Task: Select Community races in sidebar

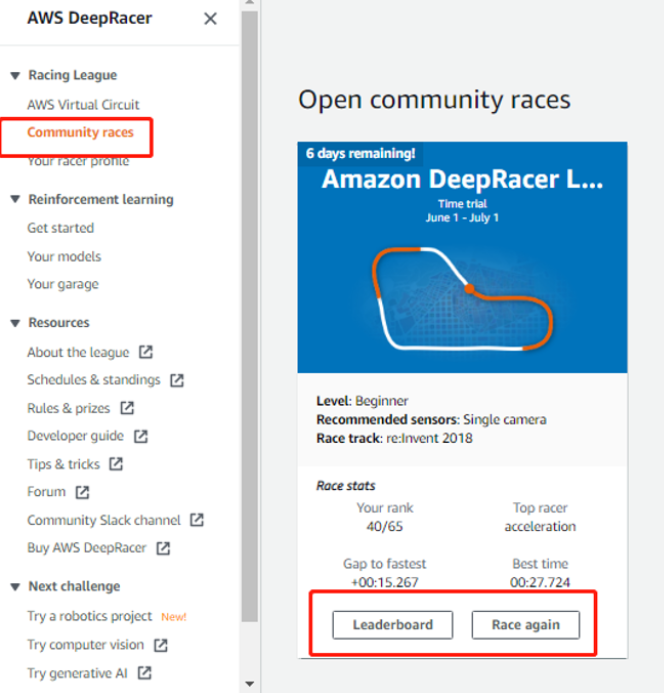Action: tap(80, 132)
